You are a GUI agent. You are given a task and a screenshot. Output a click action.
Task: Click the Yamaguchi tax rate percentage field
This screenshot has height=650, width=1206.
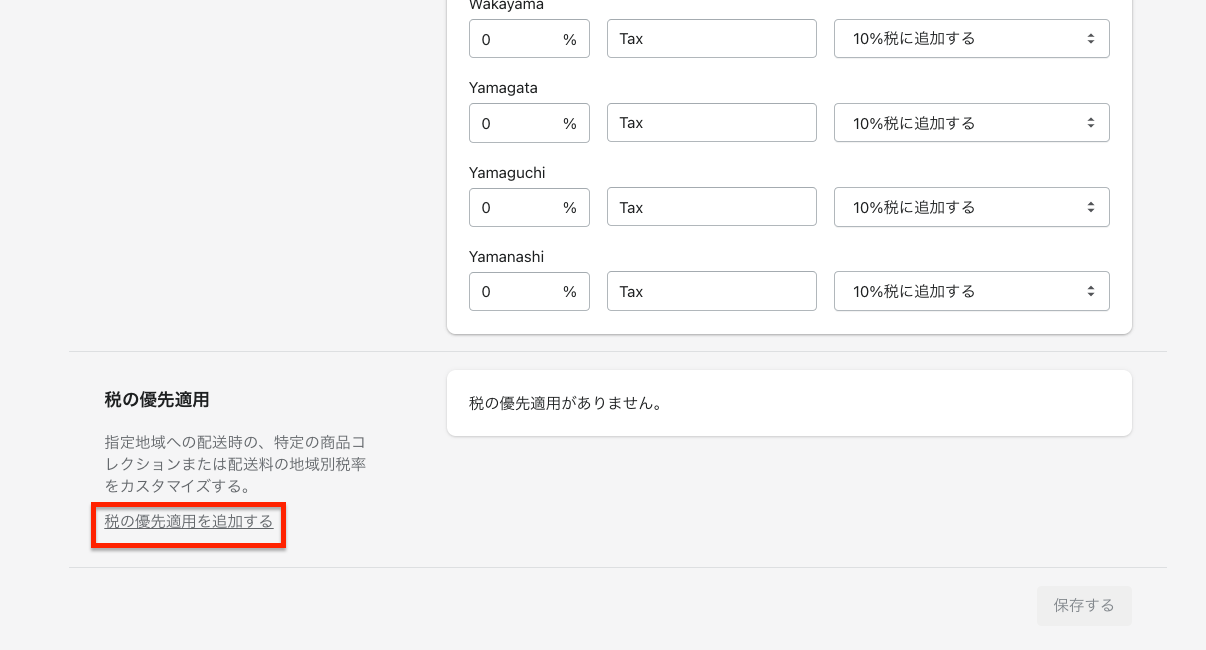coord(529,207)
